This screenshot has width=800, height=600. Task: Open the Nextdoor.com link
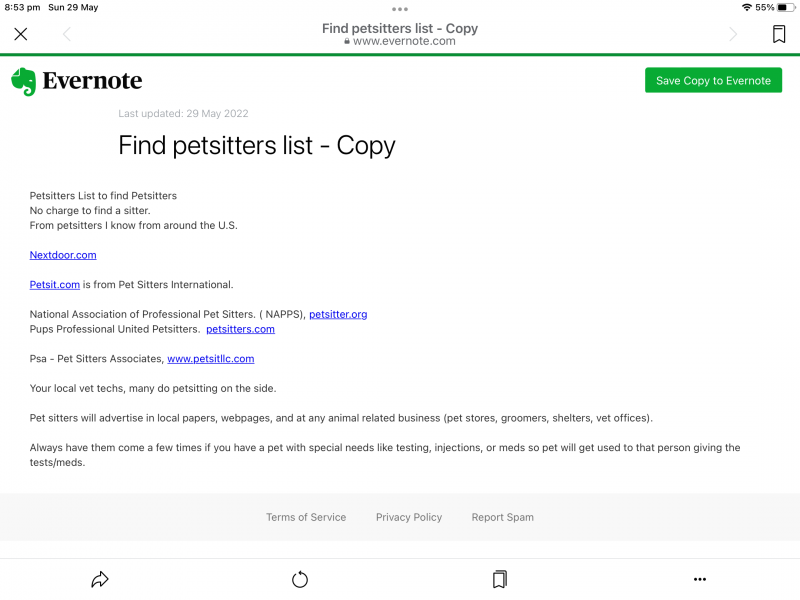point(63,255)
